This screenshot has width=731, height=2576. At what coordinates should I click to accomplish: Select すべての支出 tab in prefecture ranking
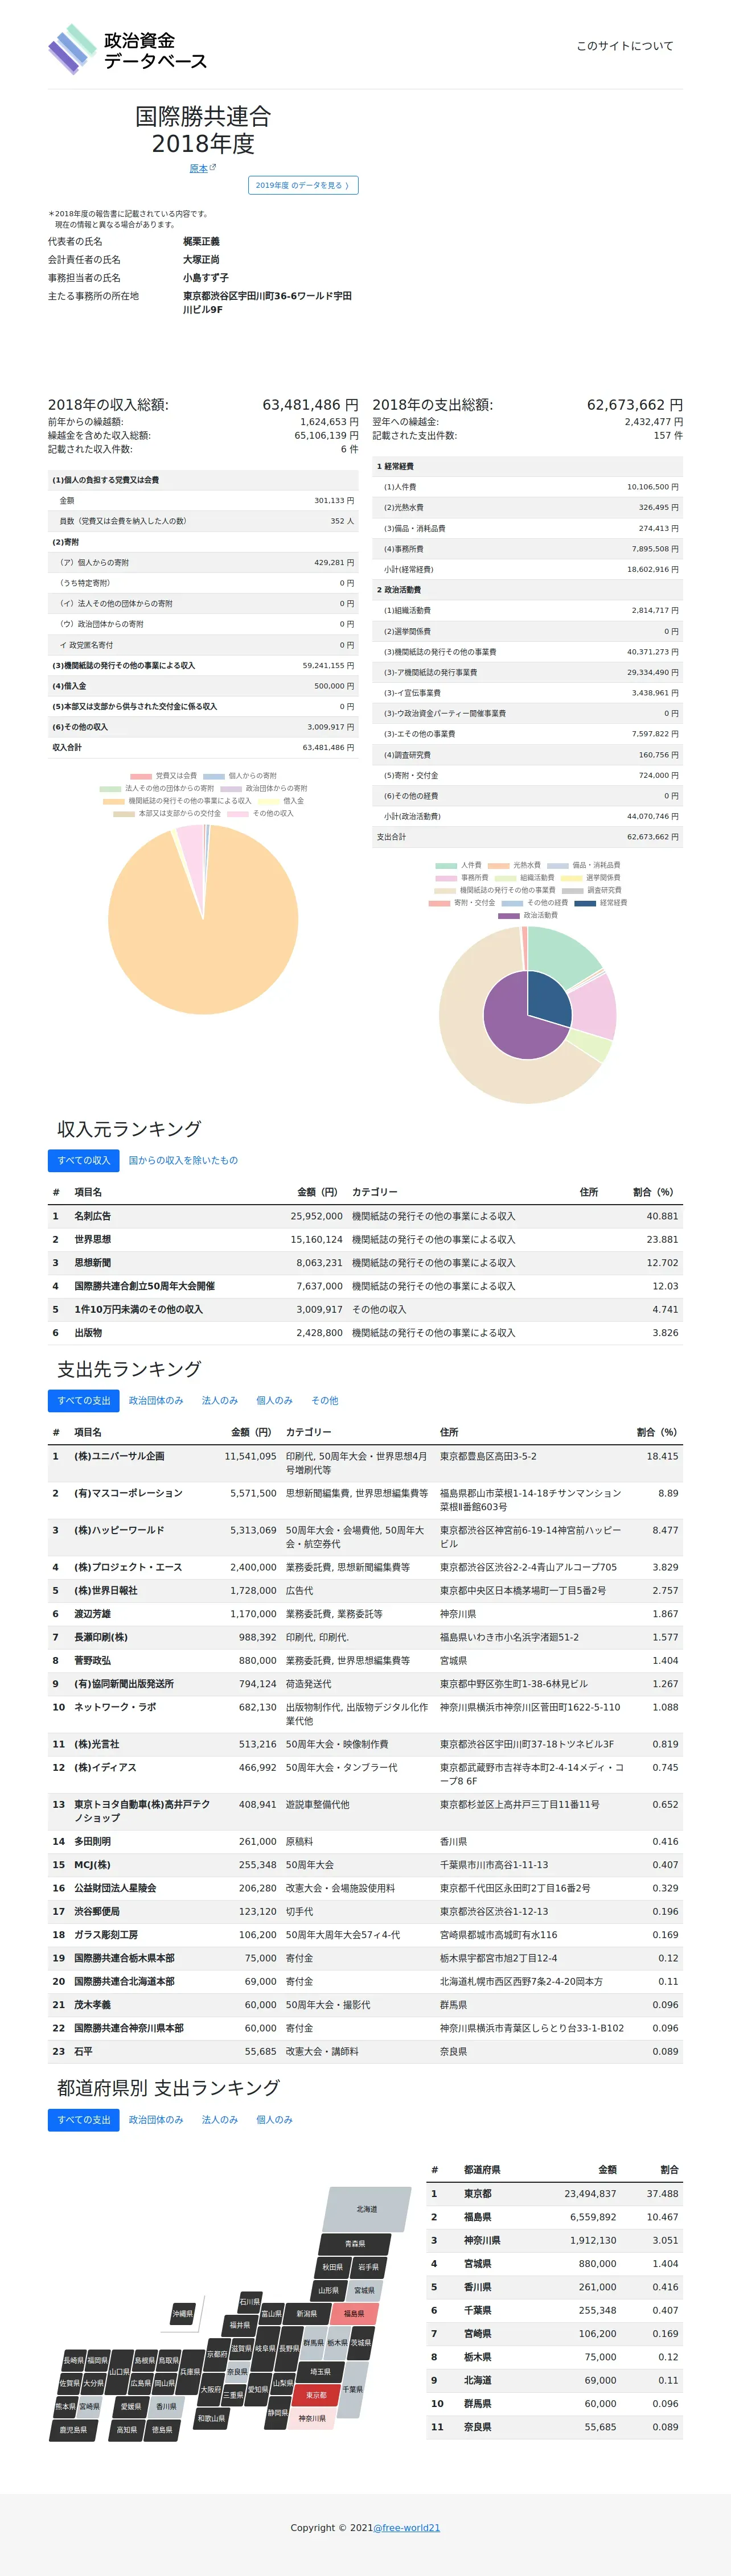(x=83, y=2119)
